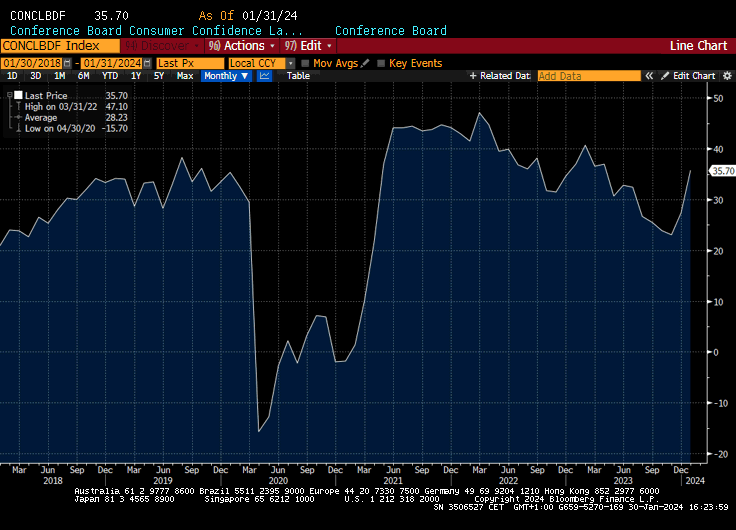Viewport: 736px width, 530px height.
Task: Select the 5Y time range
Action: point(159,76)
